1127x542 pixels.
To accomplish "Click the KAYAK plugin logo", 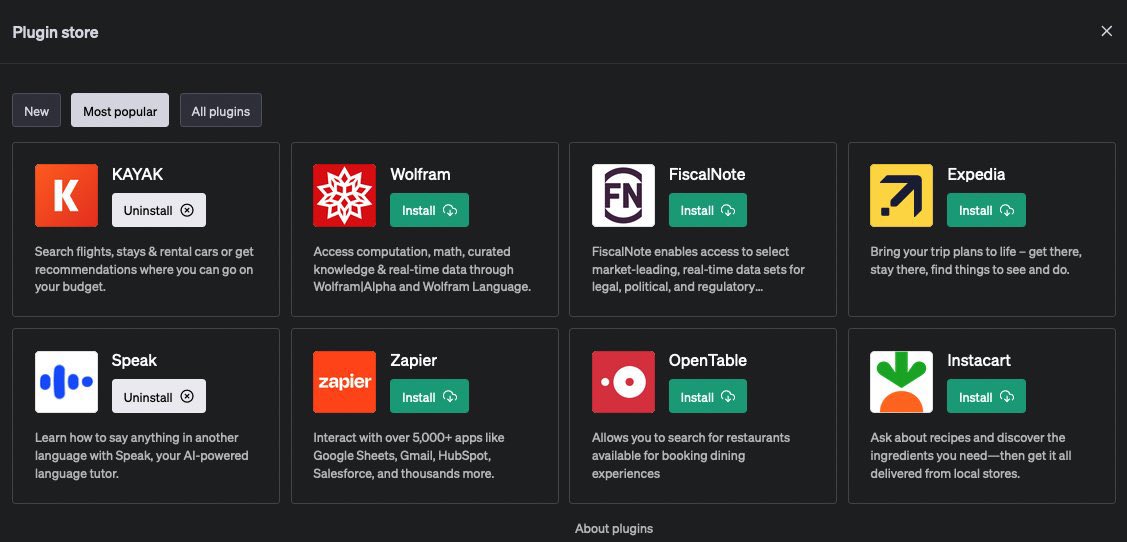I will click(x=66, y=196).
